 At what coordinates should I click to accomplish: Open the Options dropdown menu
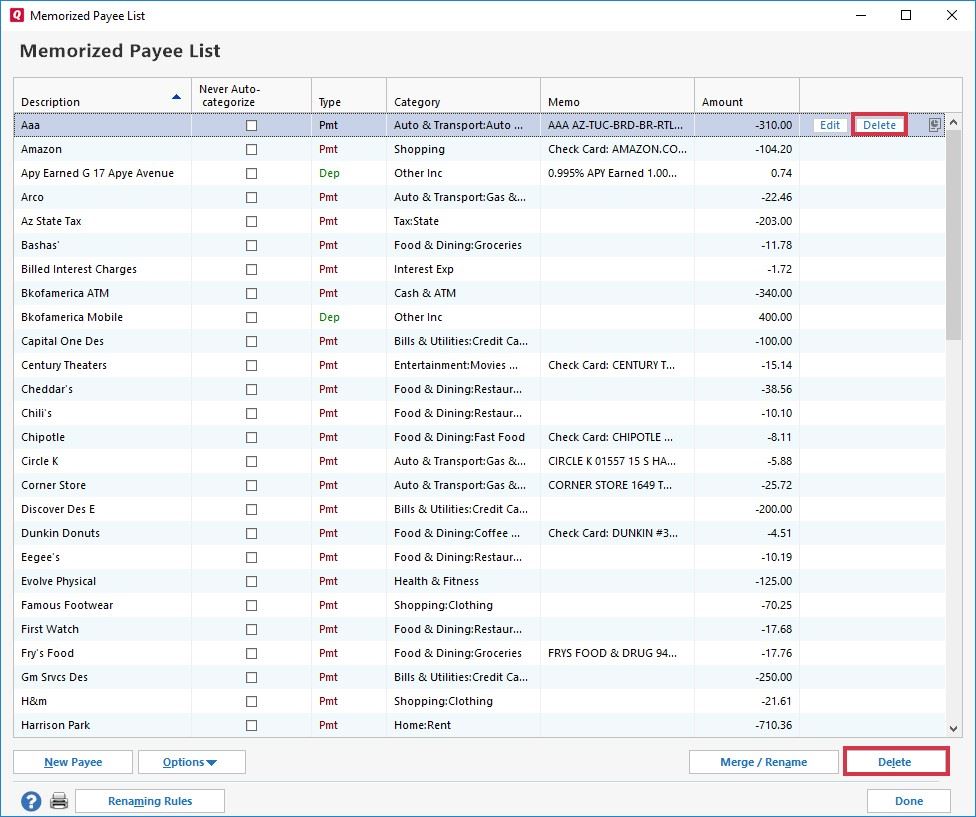click(x=191, y=762)
